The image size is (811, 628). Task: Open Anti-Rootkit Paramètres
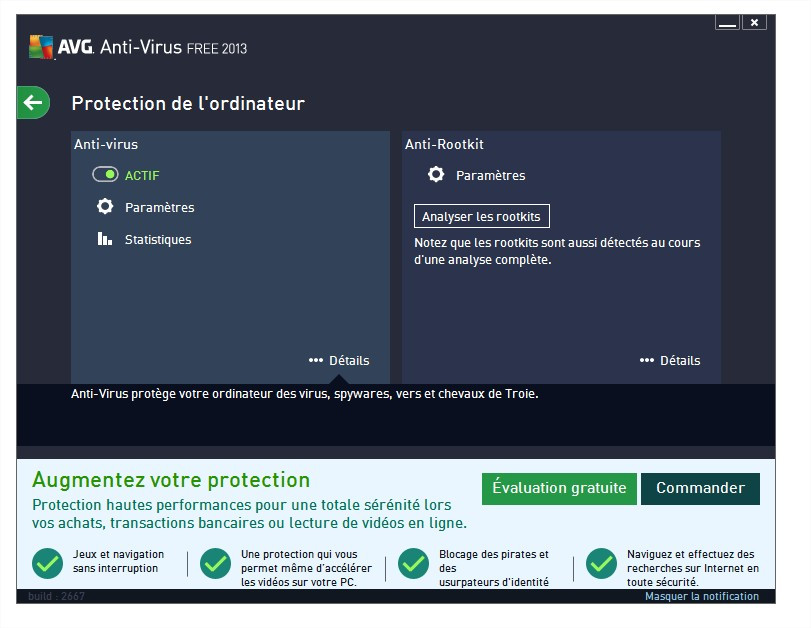tap(490, 175)
